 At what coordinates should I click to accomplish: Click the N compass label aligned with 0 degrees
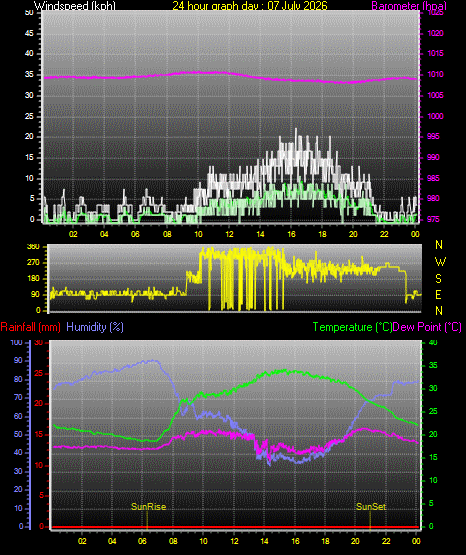coord(439,311)
